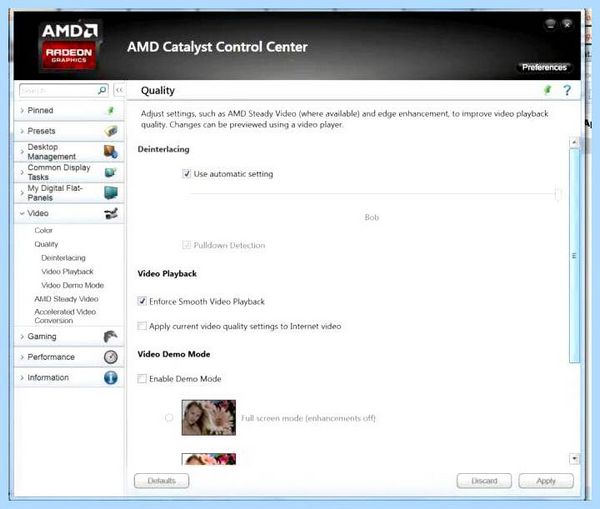Click the search magnifier icon
Screen dimensions: 600x509
[102, 90]
